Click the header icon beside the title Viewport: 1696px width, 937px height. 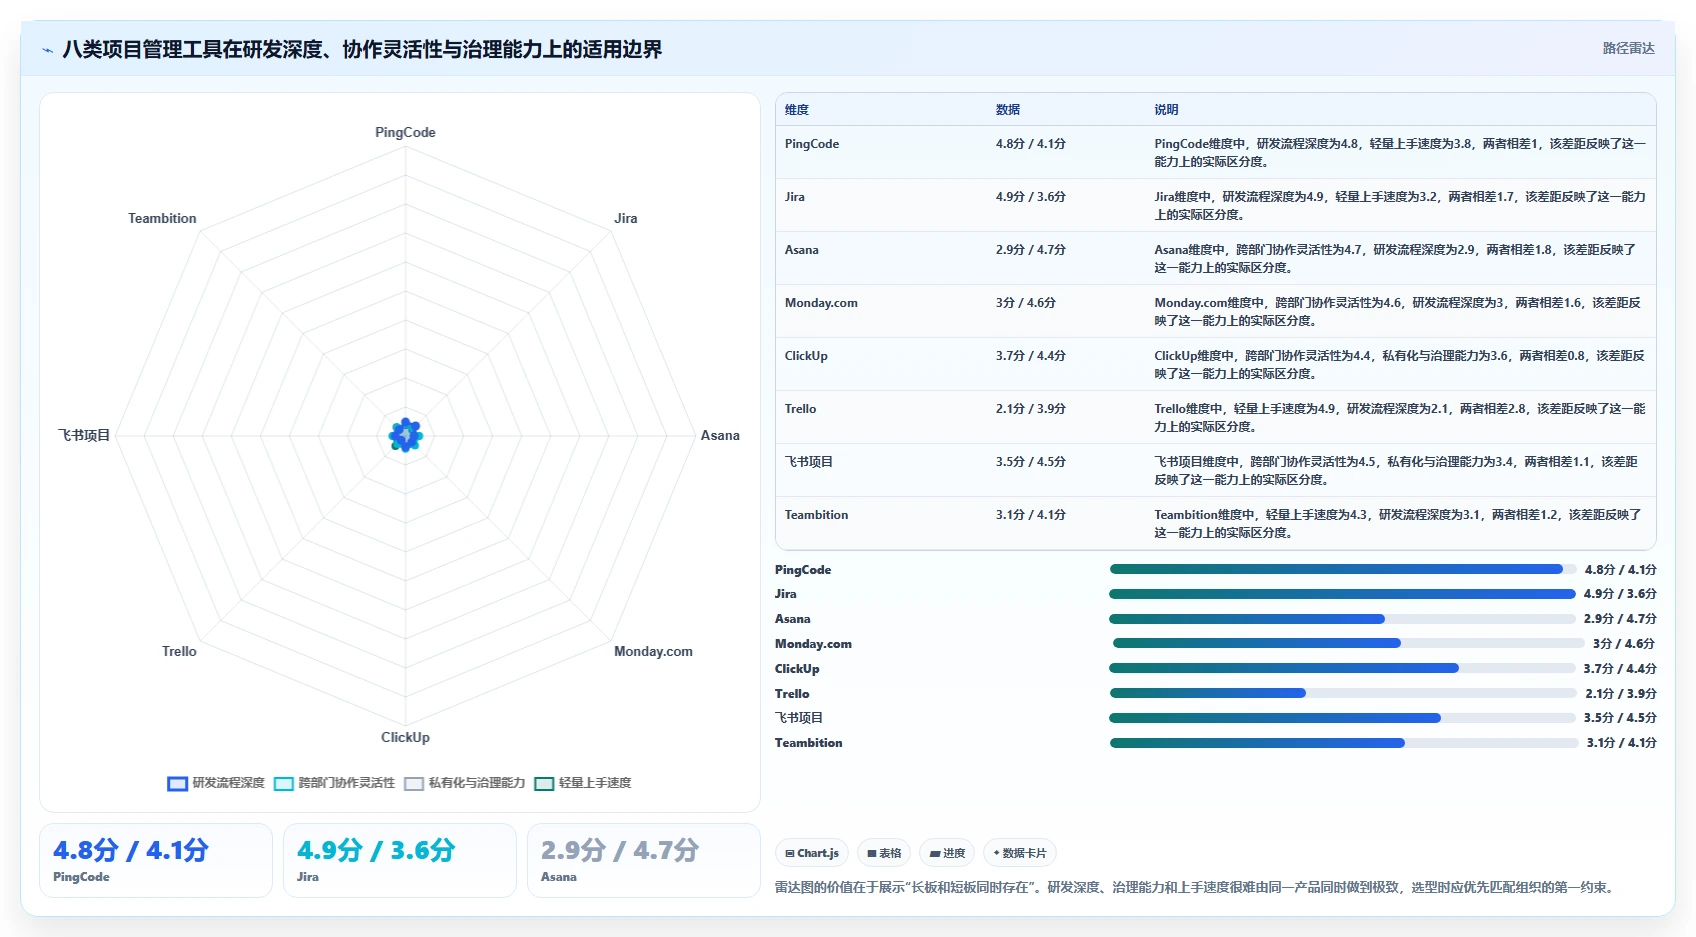(47, 50)
